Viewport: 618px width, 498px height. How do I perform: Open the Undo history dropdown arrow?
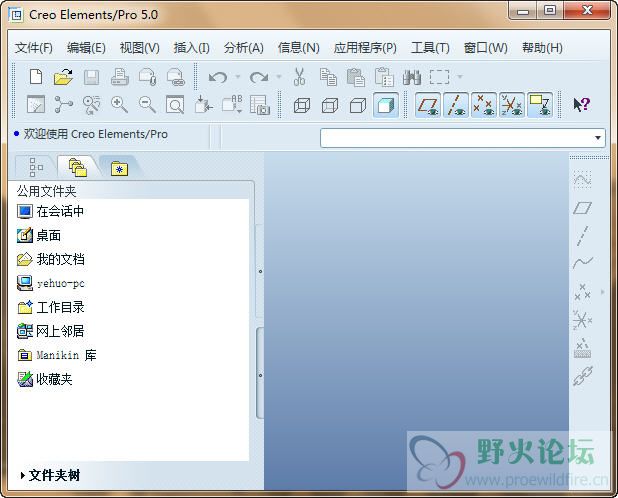pyautogui.click(x=238, y=76)
